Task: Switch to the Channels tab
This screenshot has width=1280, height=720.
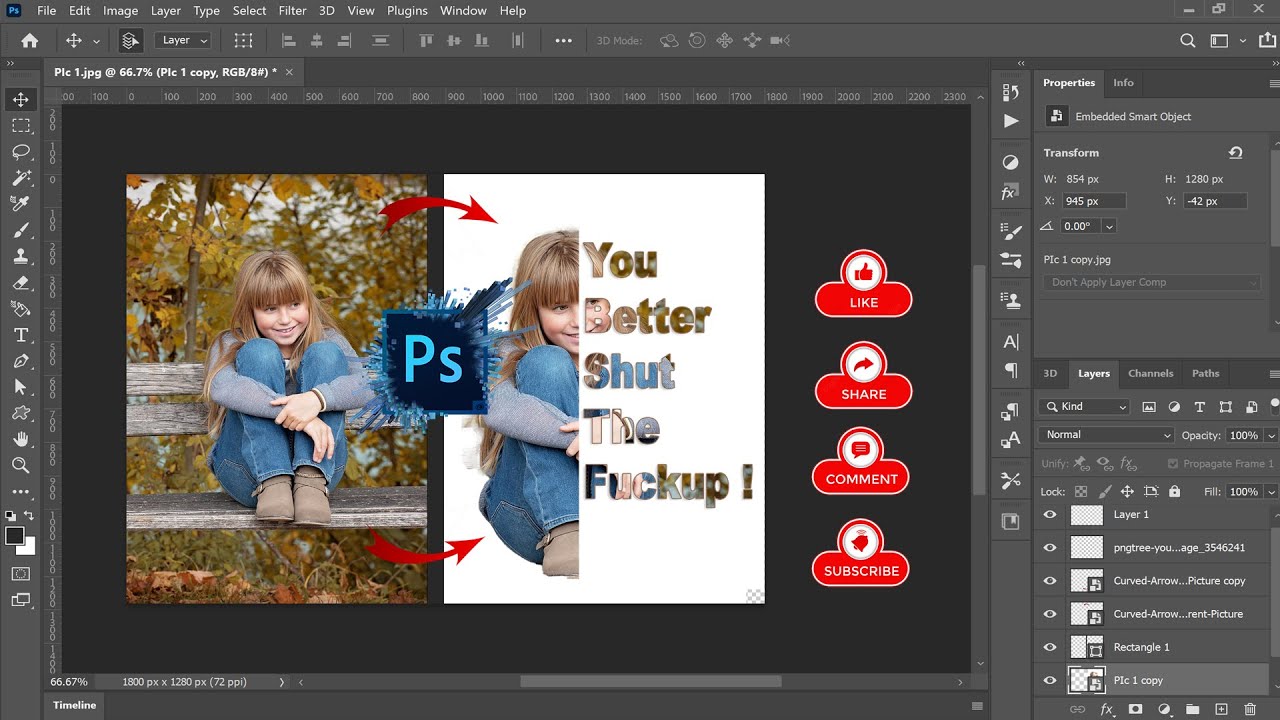Action: pyautogui.click(x=1150, y=374)
